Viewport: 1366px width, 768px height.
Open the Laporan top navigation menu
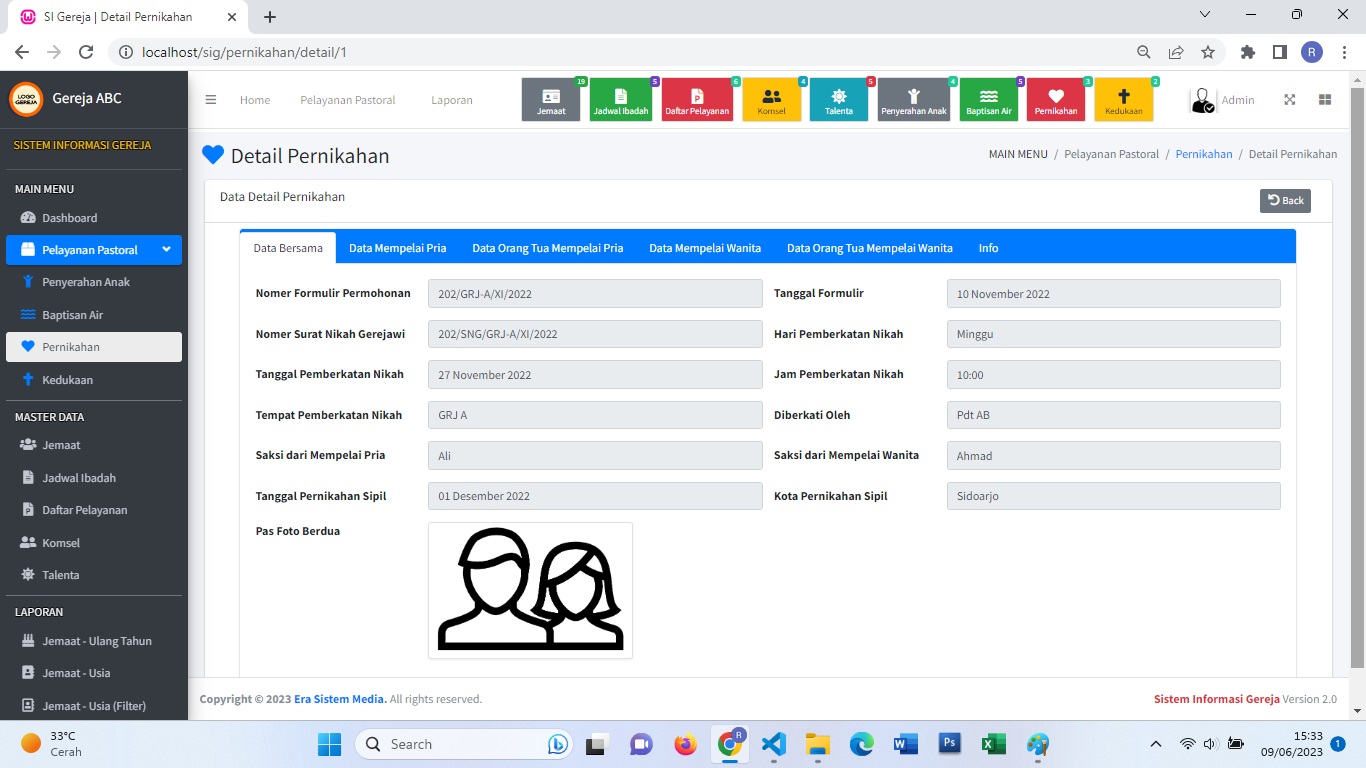click(x=452, y=100)
